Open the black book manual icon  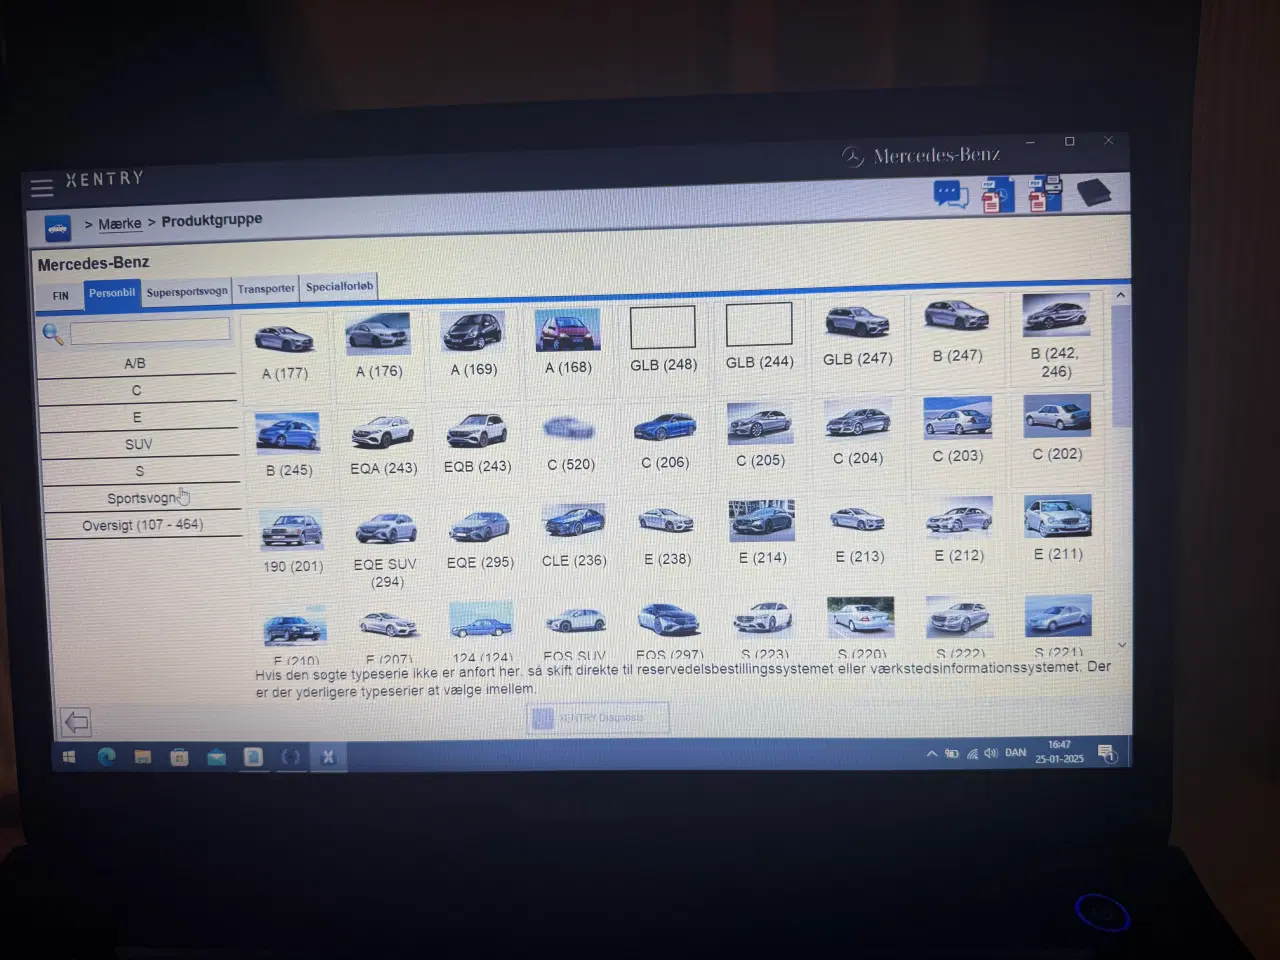click(1094, 191)
